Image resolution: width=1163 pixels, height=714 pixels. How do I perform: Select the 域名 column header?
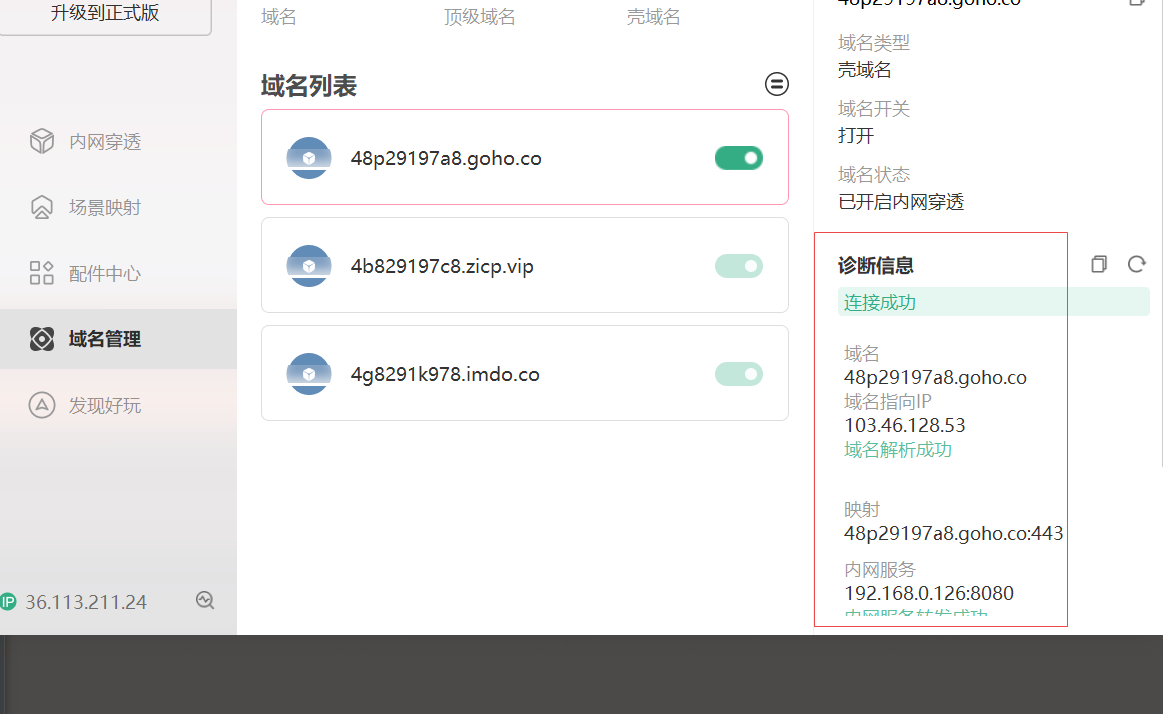(279, 16)
